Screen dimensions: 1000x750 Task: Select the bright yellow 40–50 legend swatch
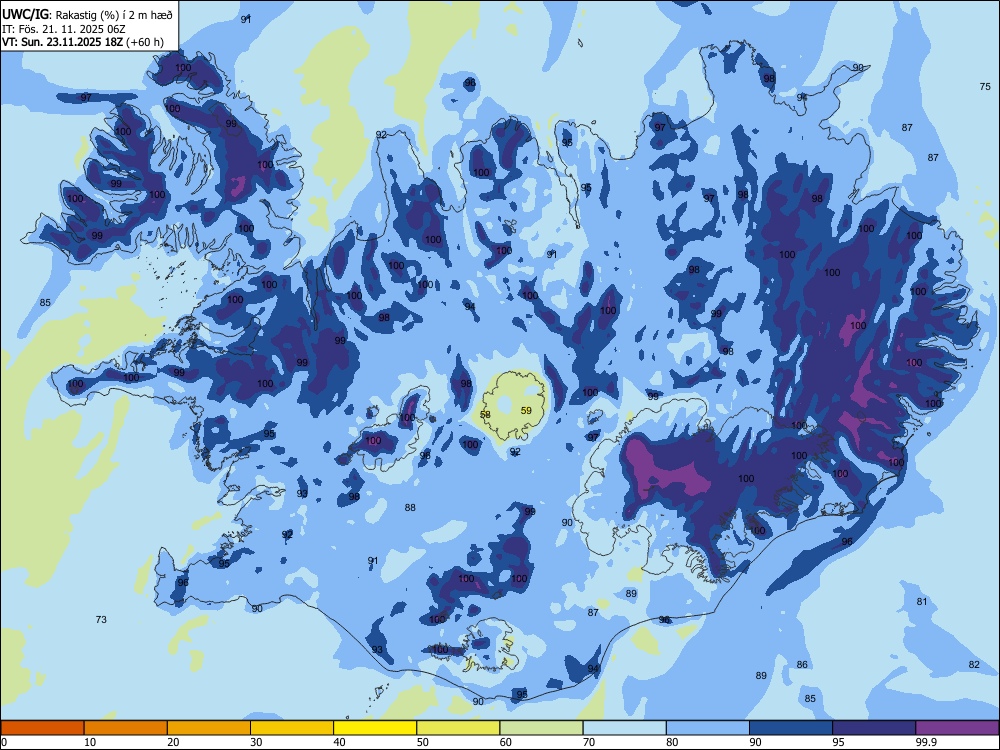click(375, 728)
